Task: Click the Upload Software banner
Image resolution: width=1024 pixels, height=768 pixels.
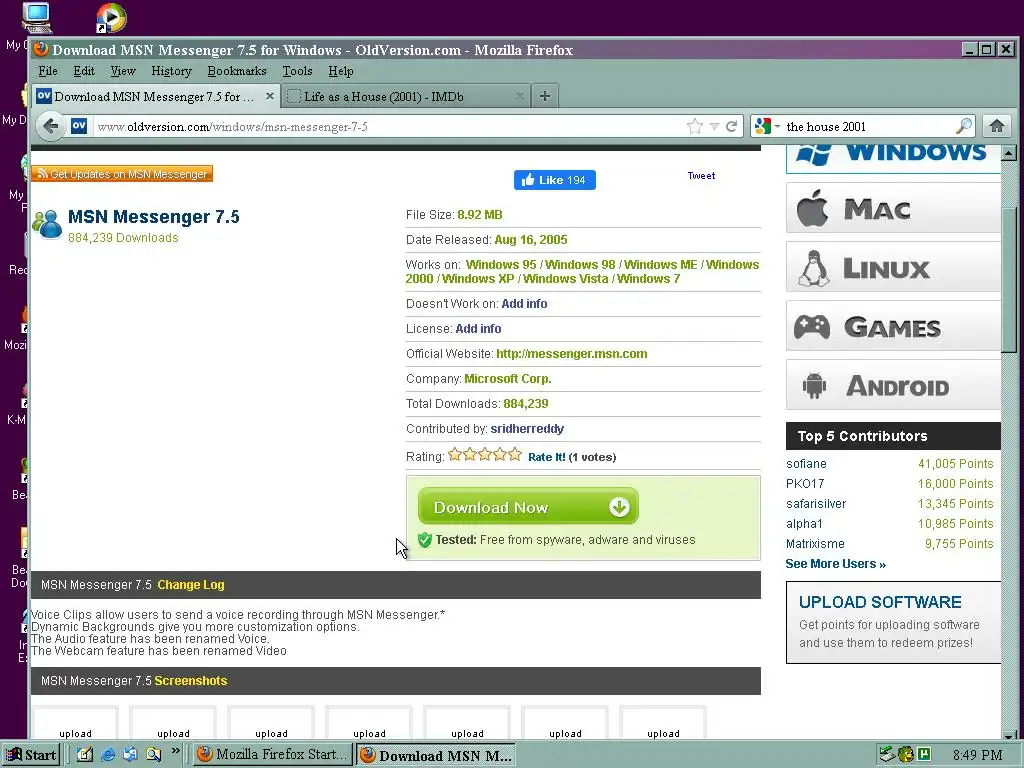Action: pos(893,622)
